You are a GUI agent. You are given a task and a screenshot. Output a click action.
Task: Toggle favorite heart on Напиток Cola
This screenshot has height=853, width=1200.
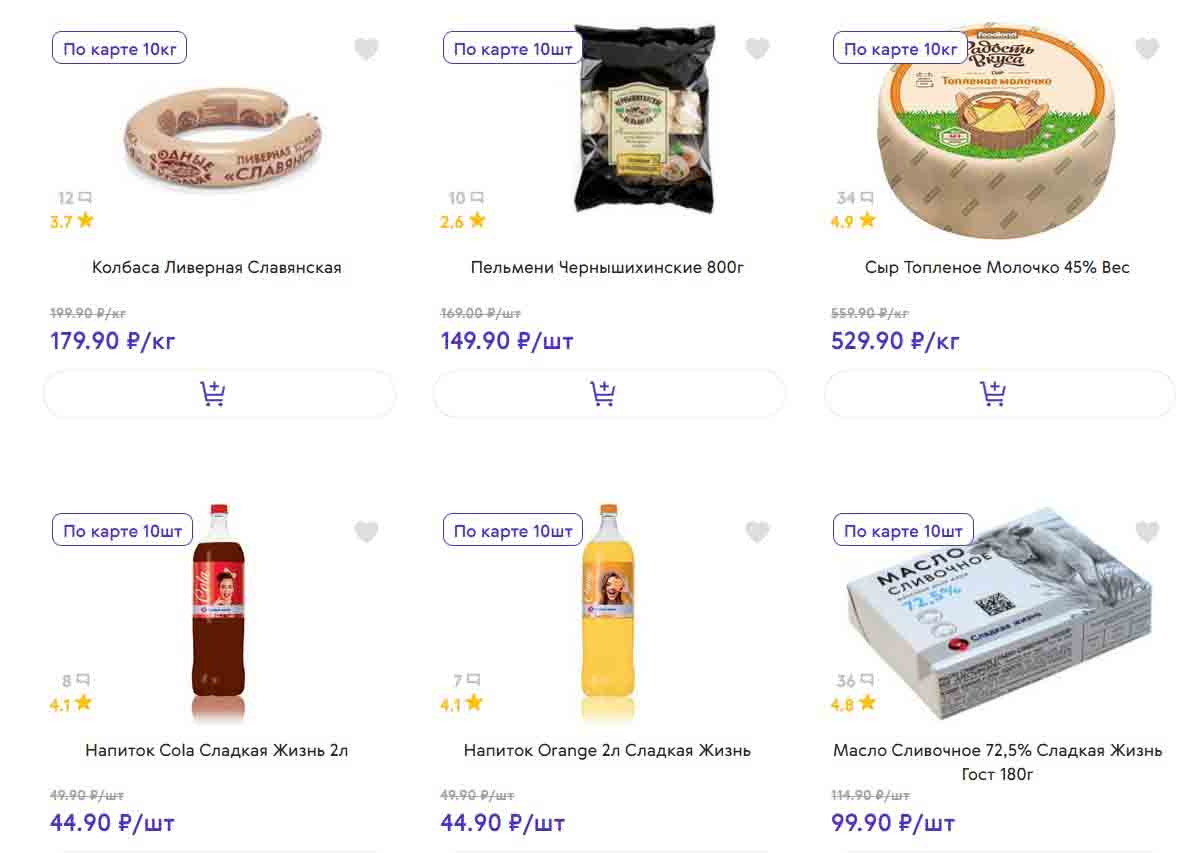pyautogui.click(x=367, y=532)
